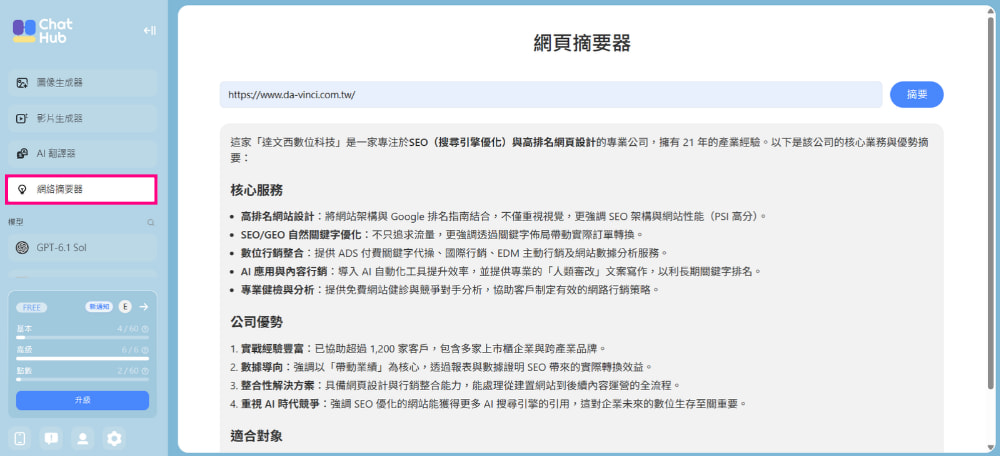Click the help icon beside 高级 quota

(x=145, y=350)
